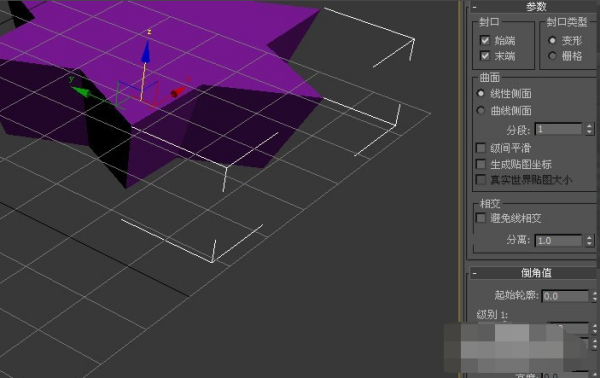Collapse the 参数 rollout header
Image resolution: width=600 pixels, height=378 pixels.
click(536, 7)
